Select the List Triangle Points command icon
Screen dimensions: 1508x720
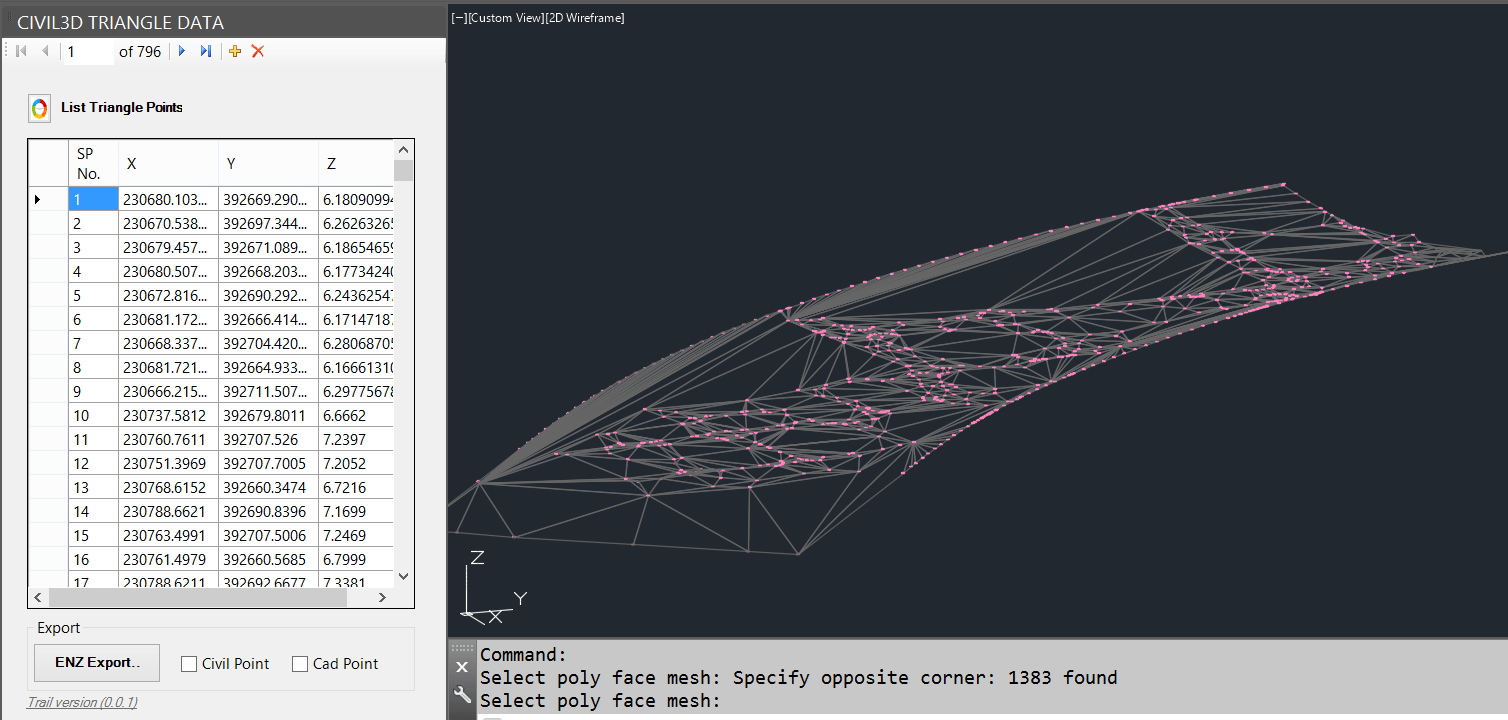[39, 107]
